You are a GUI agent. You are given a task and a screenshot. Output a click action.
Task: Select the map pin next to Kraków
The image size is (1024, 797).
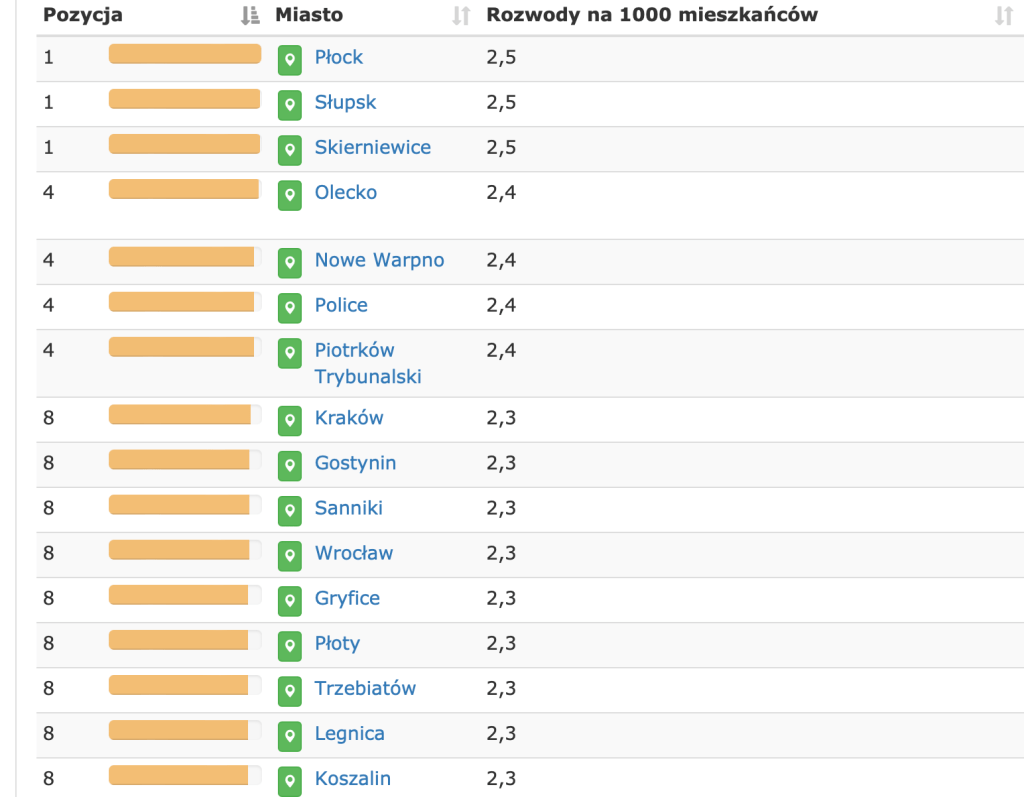289,420
